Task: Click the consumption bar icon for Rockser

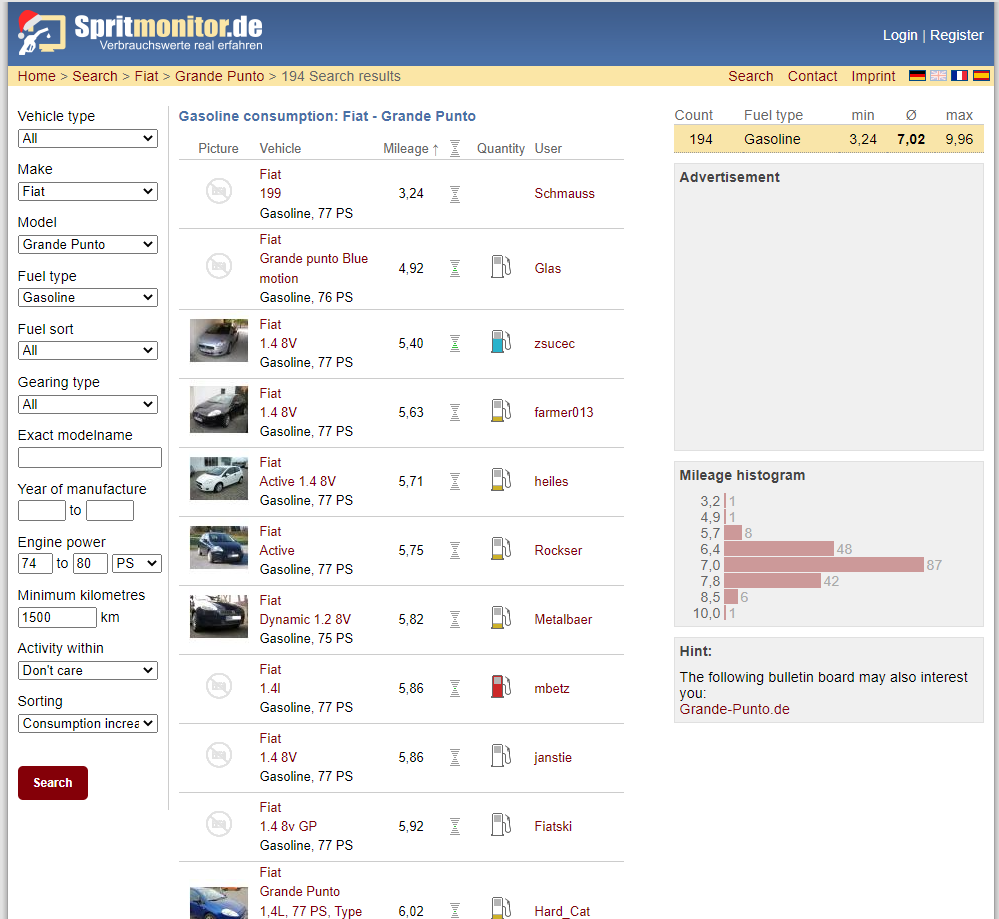Action: click(455, 551)
